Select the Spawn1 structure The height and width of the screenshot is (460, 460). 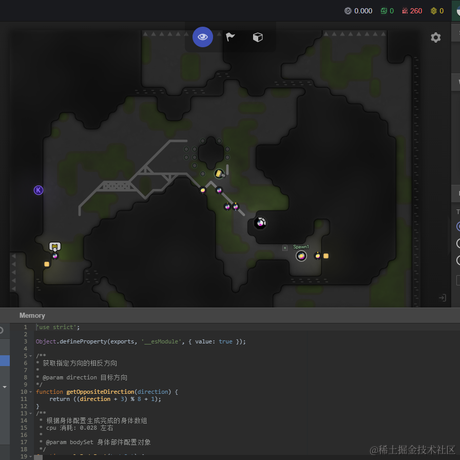[x=301, y=256]
